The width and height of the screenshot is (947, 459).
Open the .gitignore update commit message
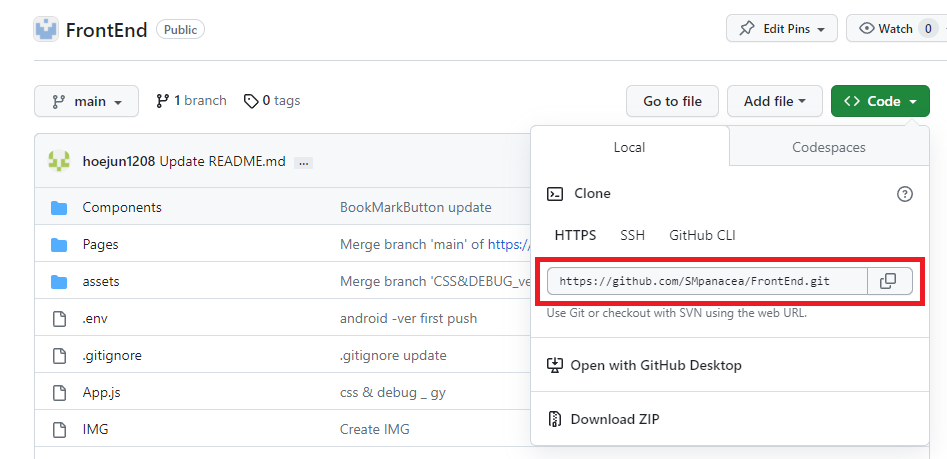[x=393, y=356]
